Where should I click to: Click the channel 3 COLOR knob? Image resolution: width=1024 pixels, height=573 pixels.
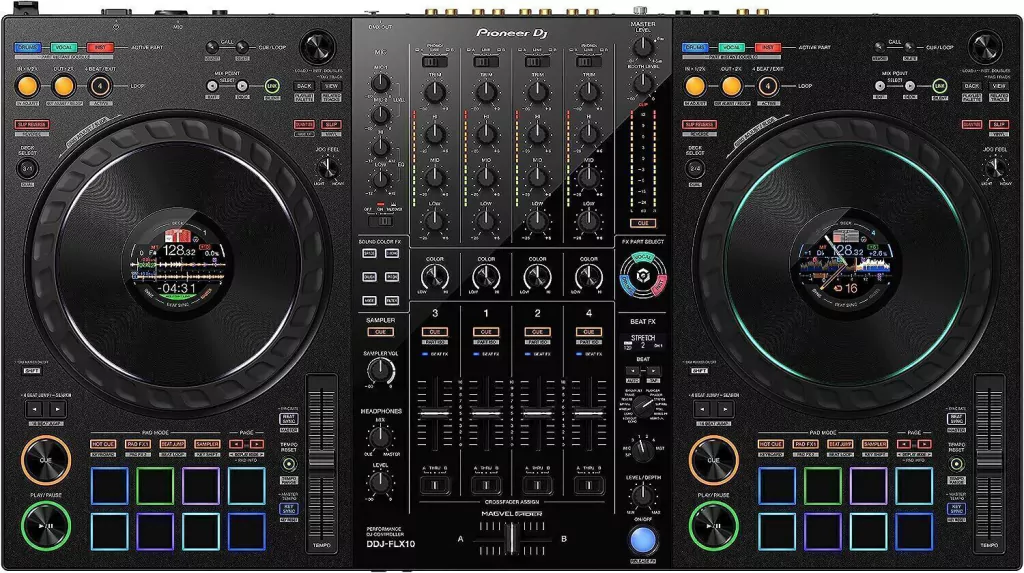click(x=434, y=278)
